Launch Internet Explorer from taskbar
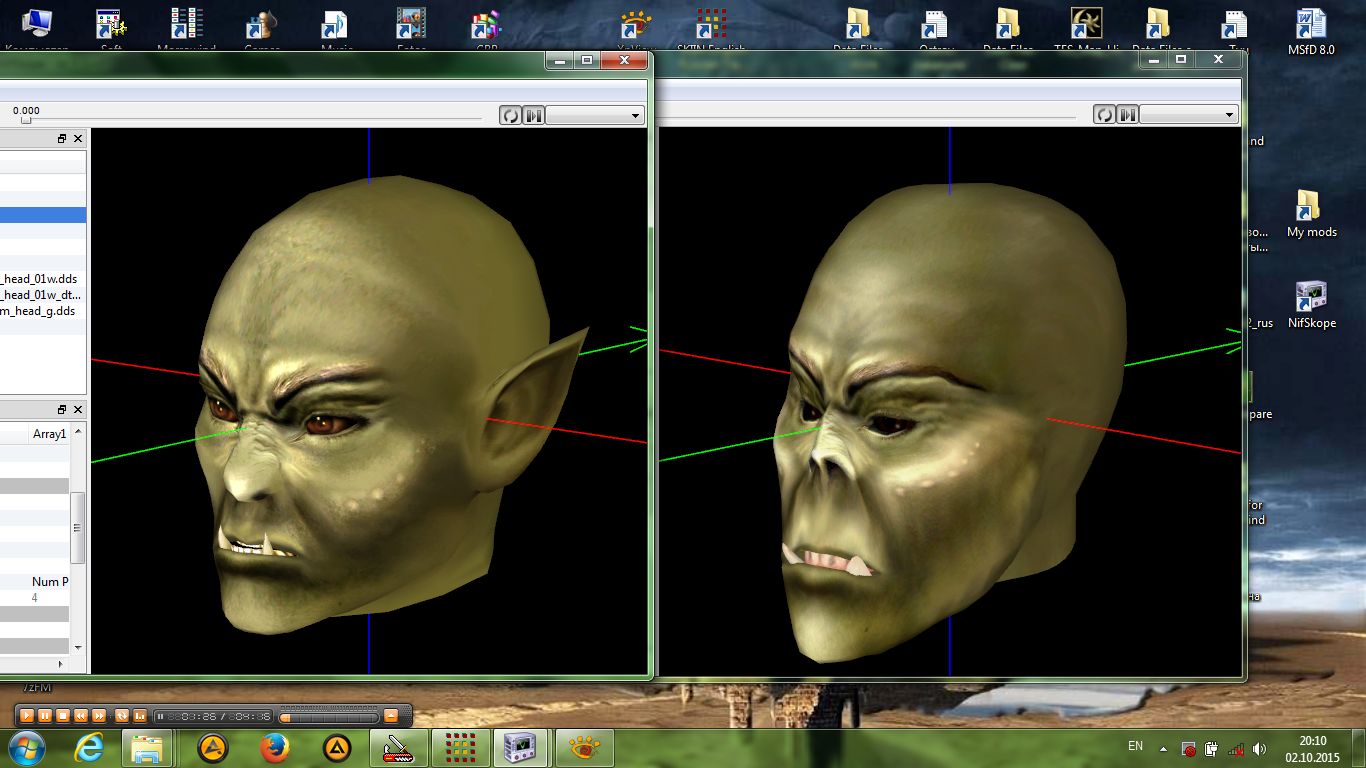This screenshot has width=1366, height=768. 91,748
